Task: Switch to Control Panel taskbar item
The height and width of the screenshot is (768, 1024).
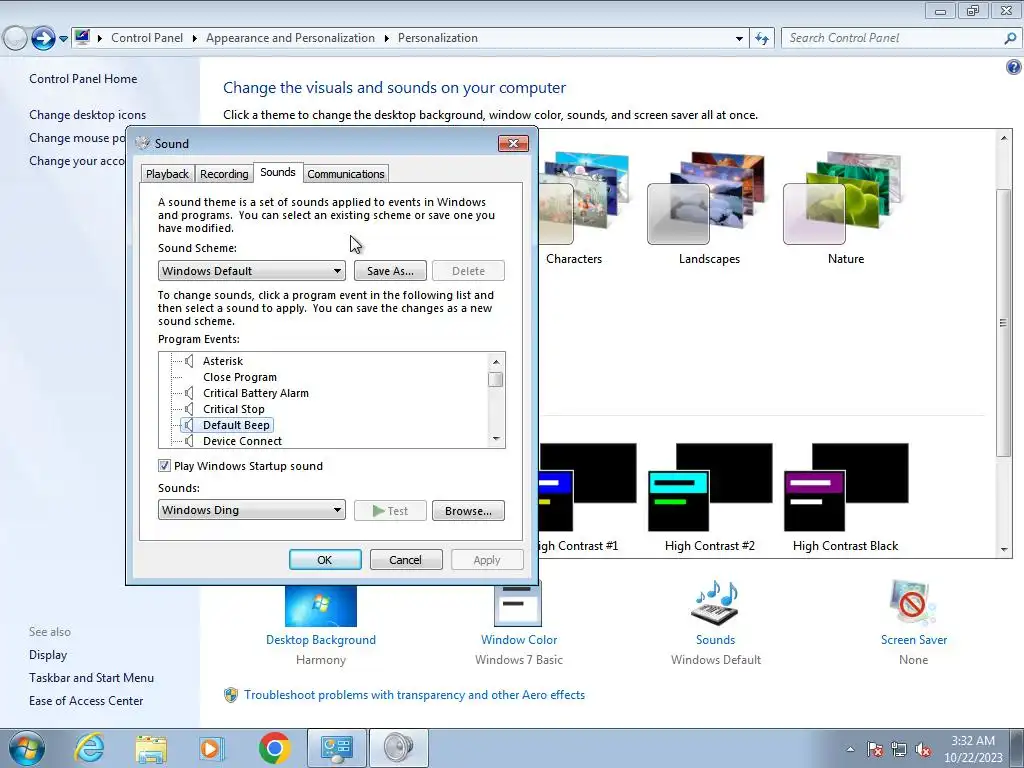Action: (x=336, y=748)
